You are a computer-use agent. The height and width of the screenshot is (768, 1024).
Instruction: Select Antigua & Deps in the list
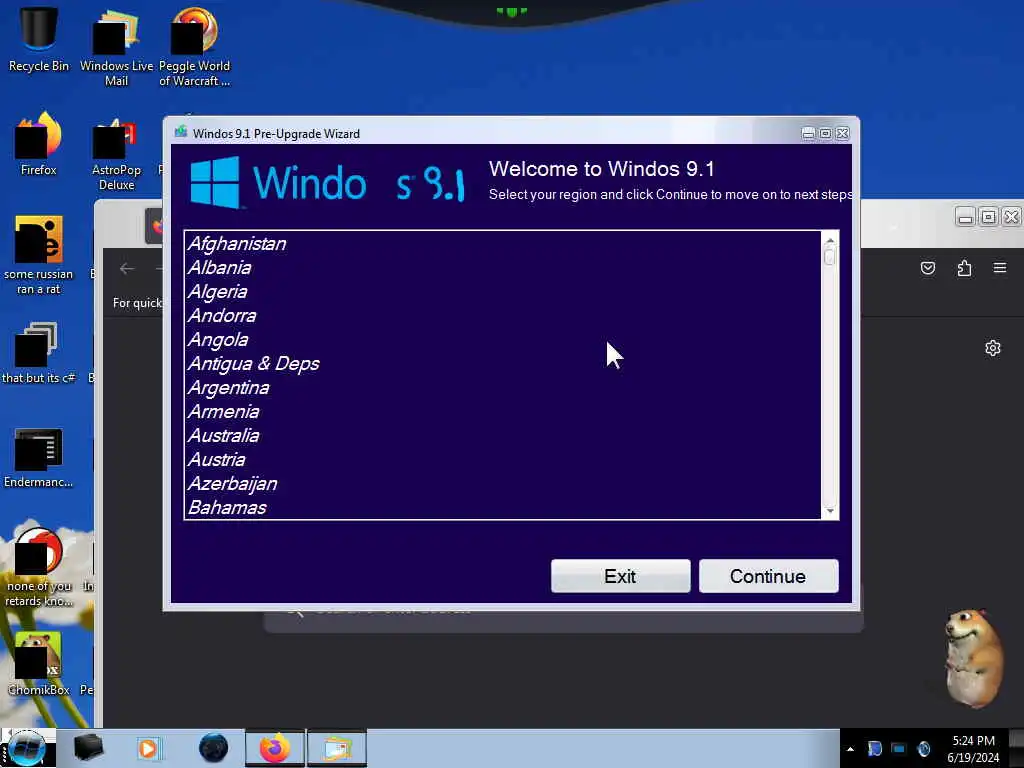[502, 364]
